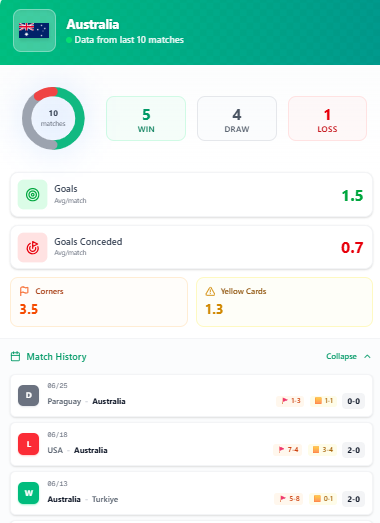The image size is (380, 523).
Task: Click the Yellow Cards warning icon
Action: (x=210, y=291)
